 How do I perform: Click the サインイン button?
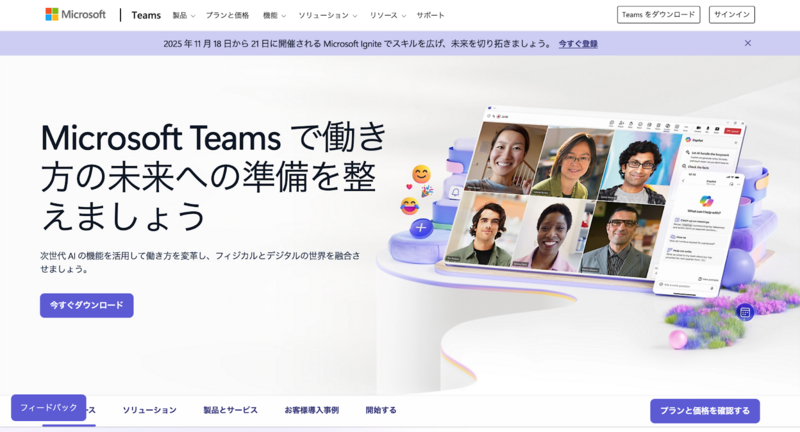(732, 15)
